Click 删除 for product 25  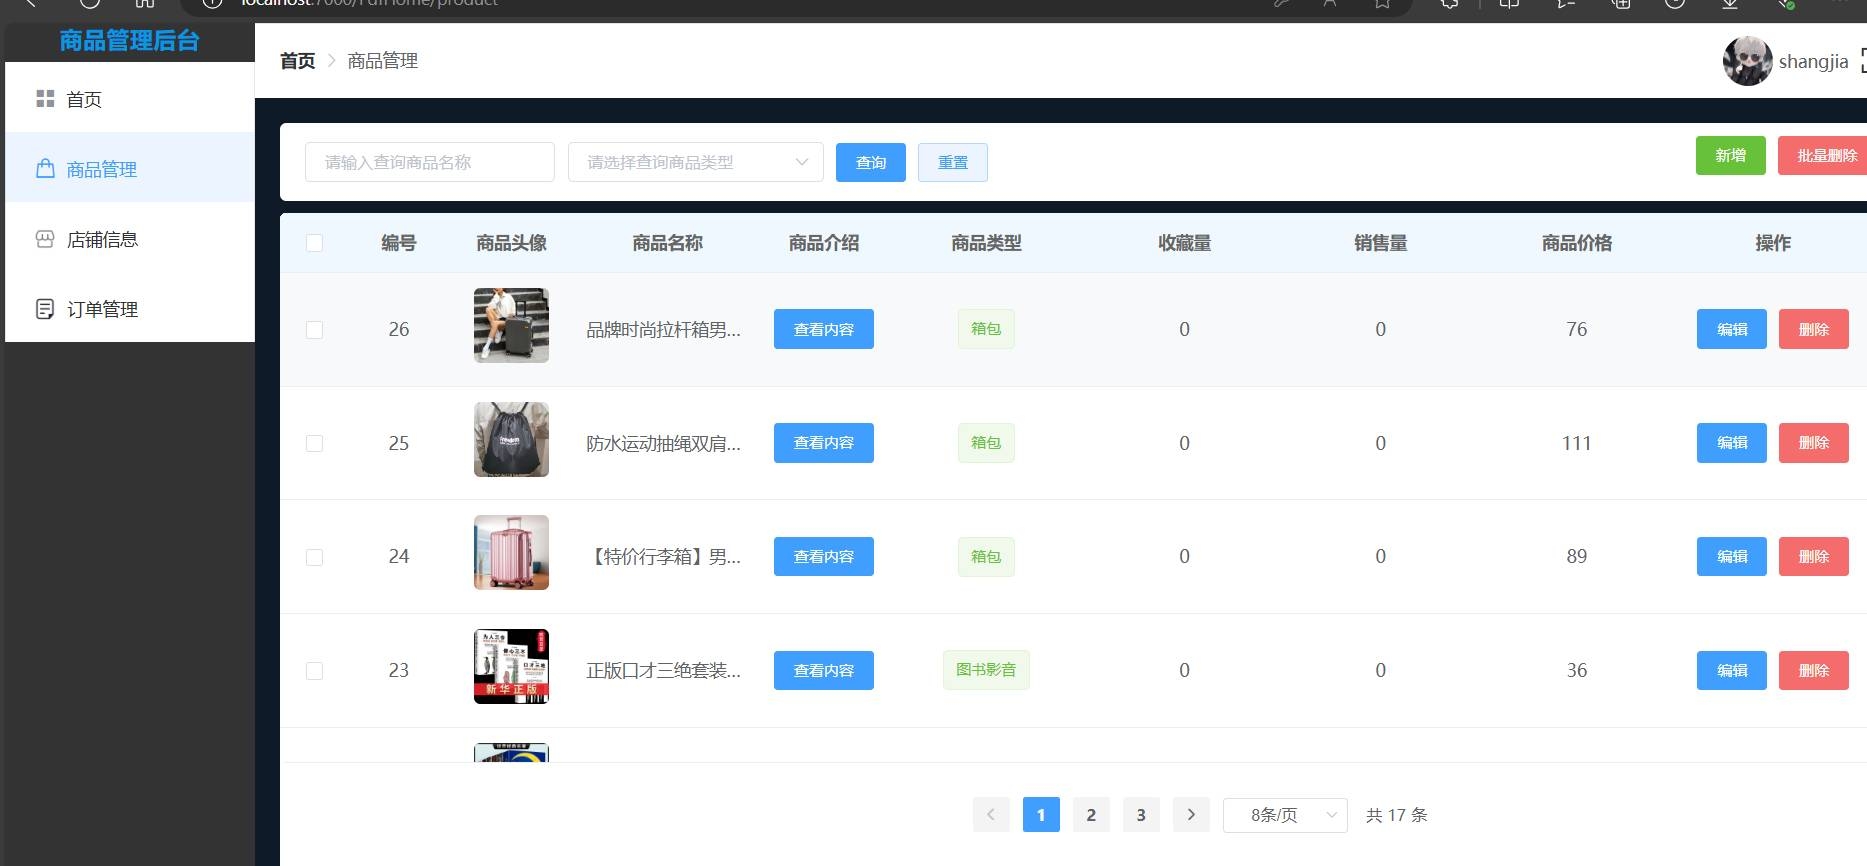click(1814, 443)
